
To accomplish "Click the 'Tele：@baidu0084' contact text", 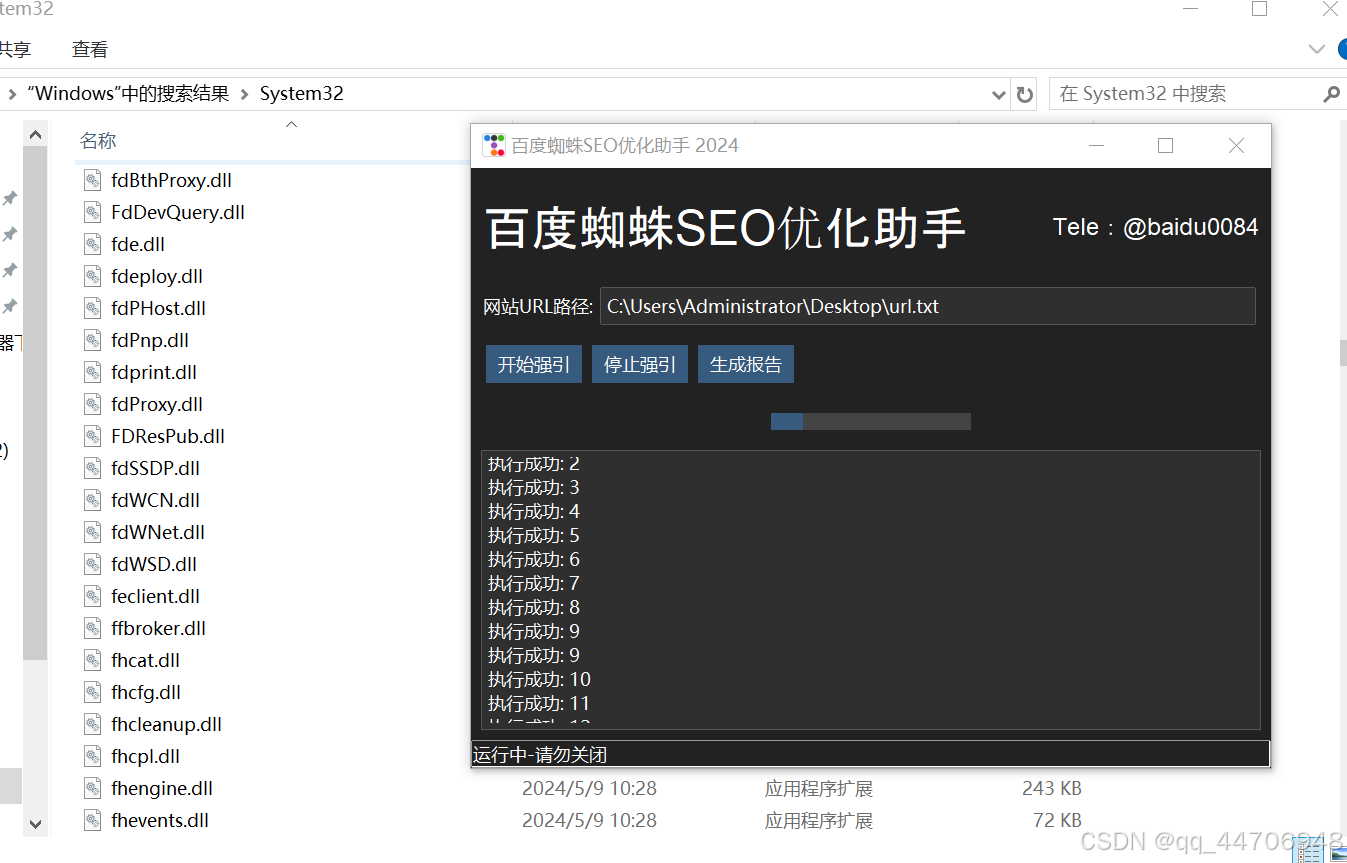I will pos(1155,227).
